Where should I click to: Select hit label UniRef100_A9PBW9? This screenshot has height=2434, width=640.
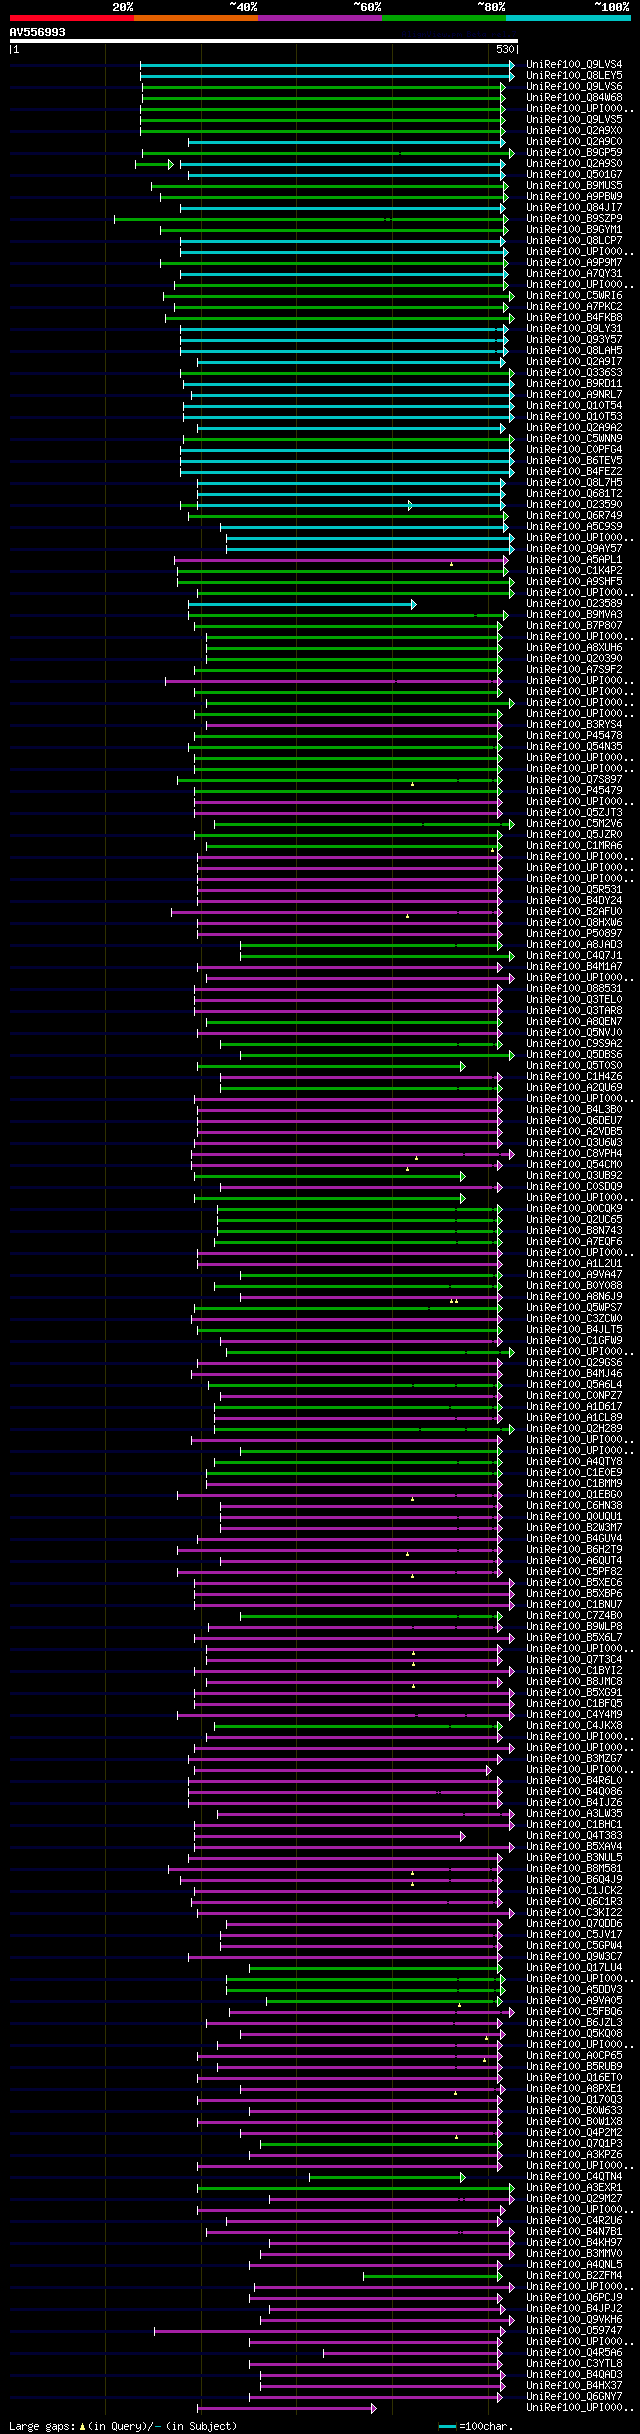pyautogui.click(x=574, y=196)
